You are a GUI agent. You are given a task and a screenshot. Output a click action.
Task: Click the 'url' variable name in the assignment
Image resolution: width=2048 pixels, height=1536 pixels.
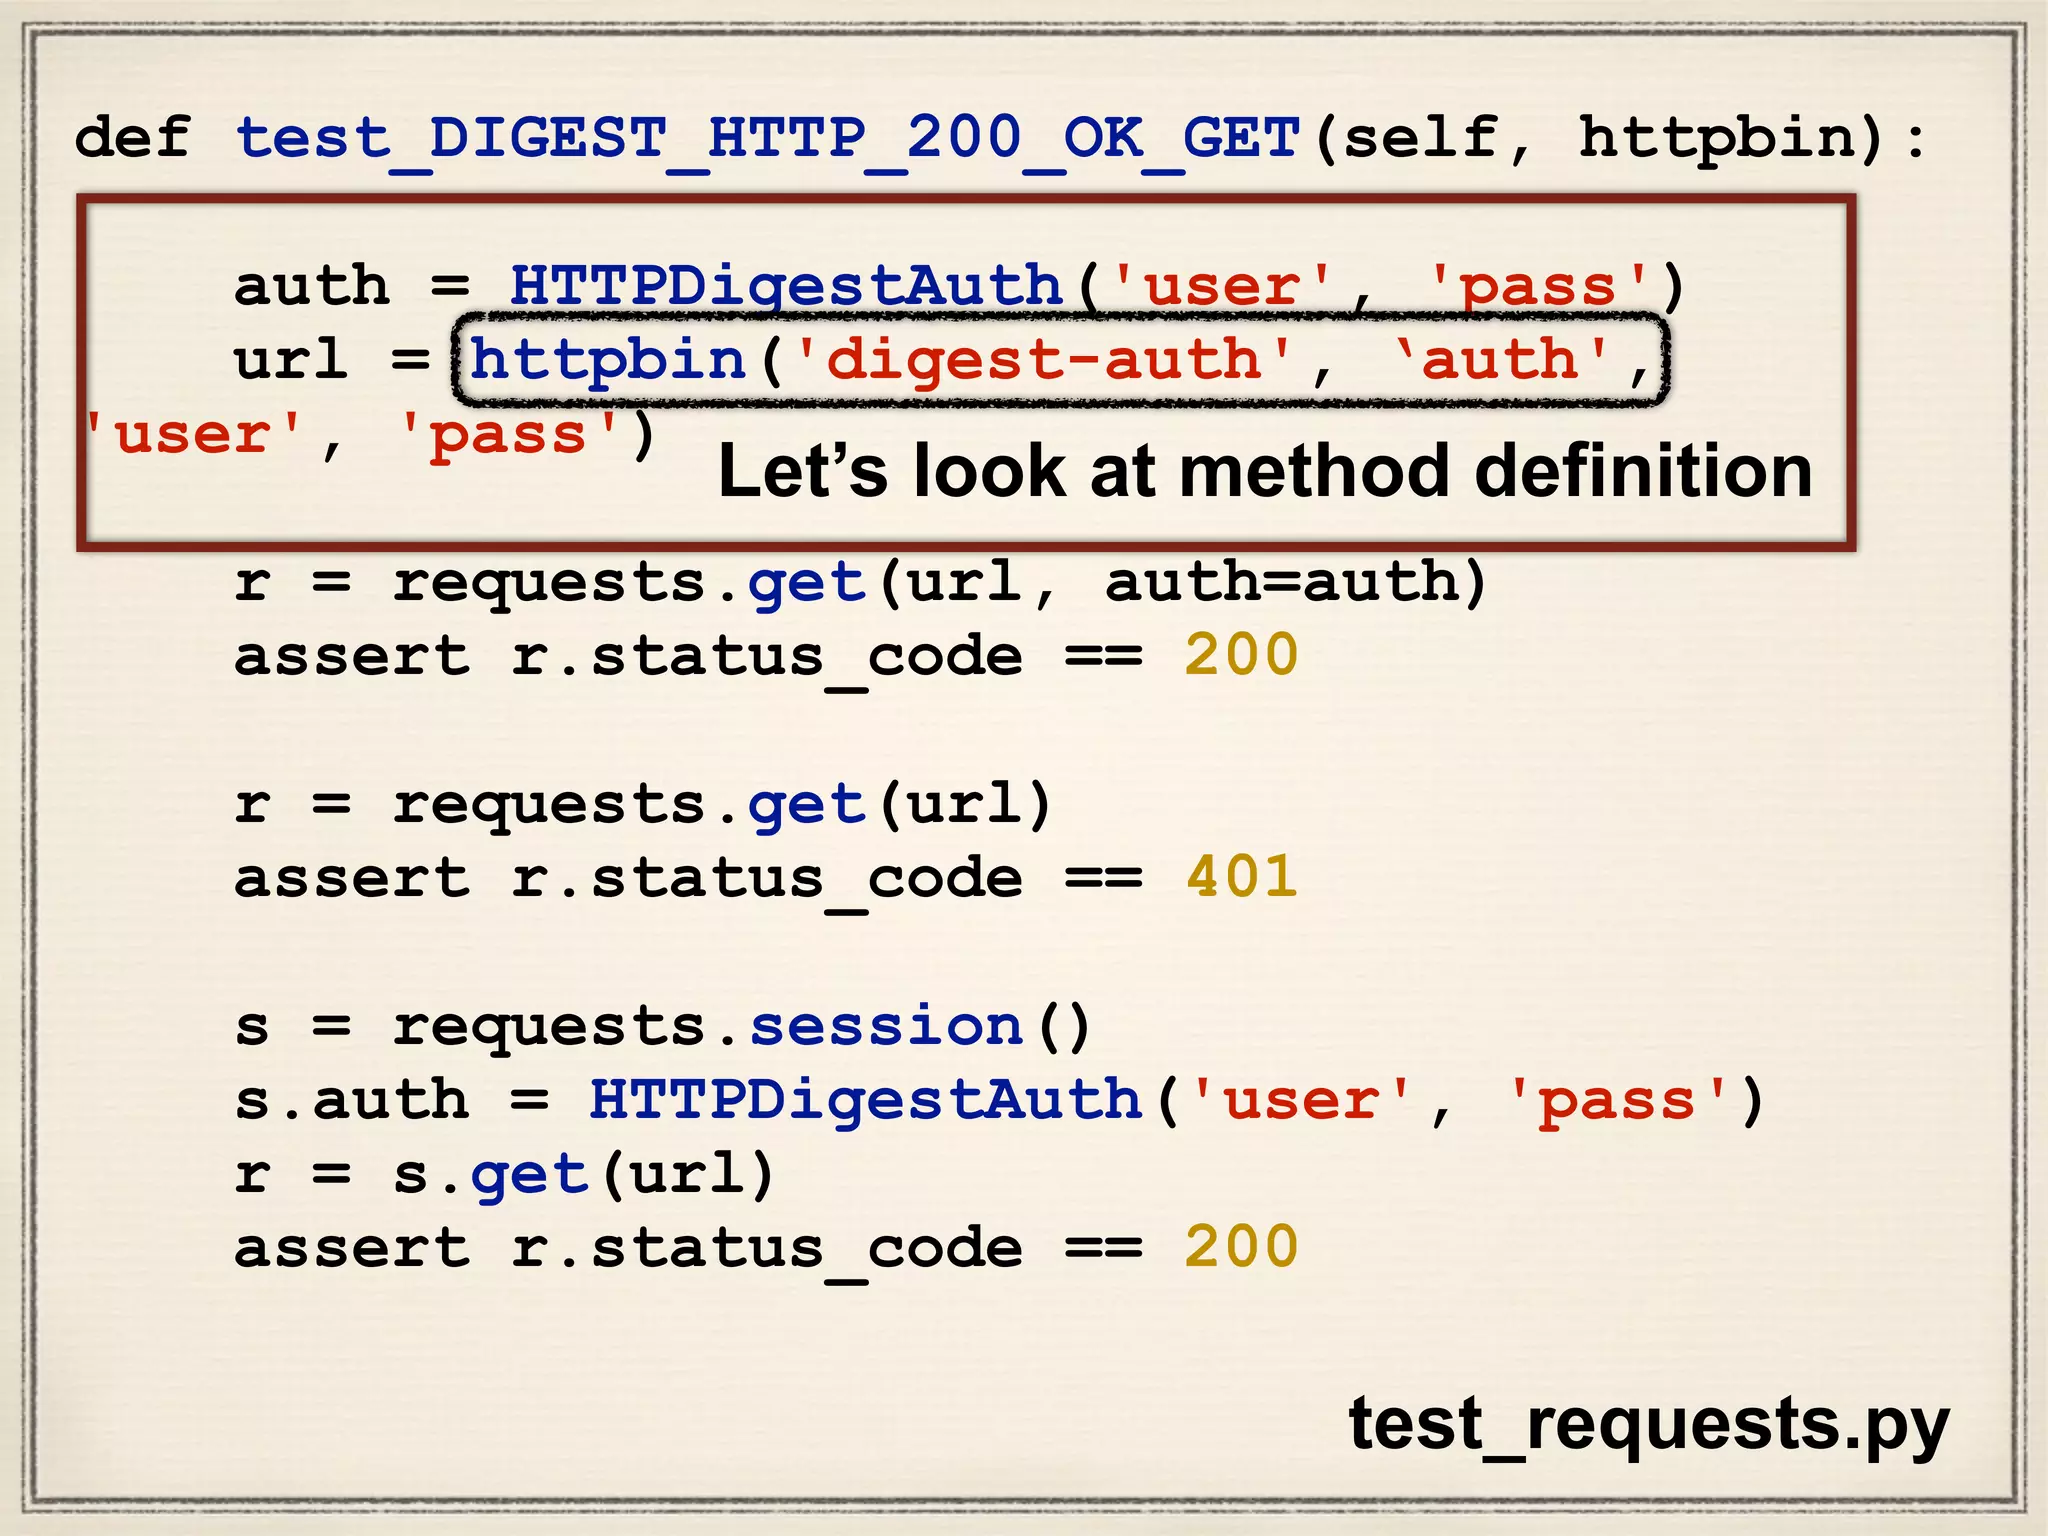pos(290,360)
